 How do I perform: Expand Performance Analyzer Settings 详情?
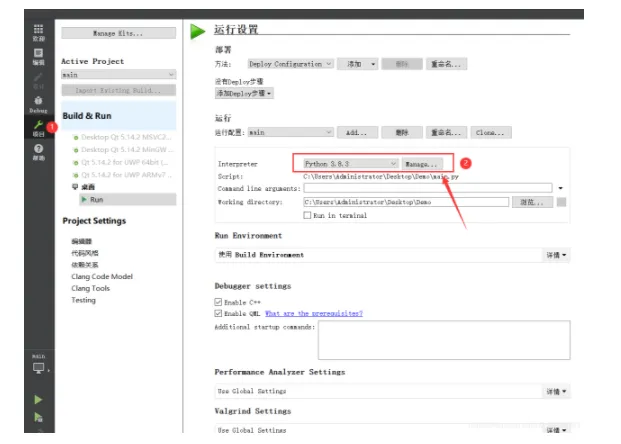click(556, 391)
